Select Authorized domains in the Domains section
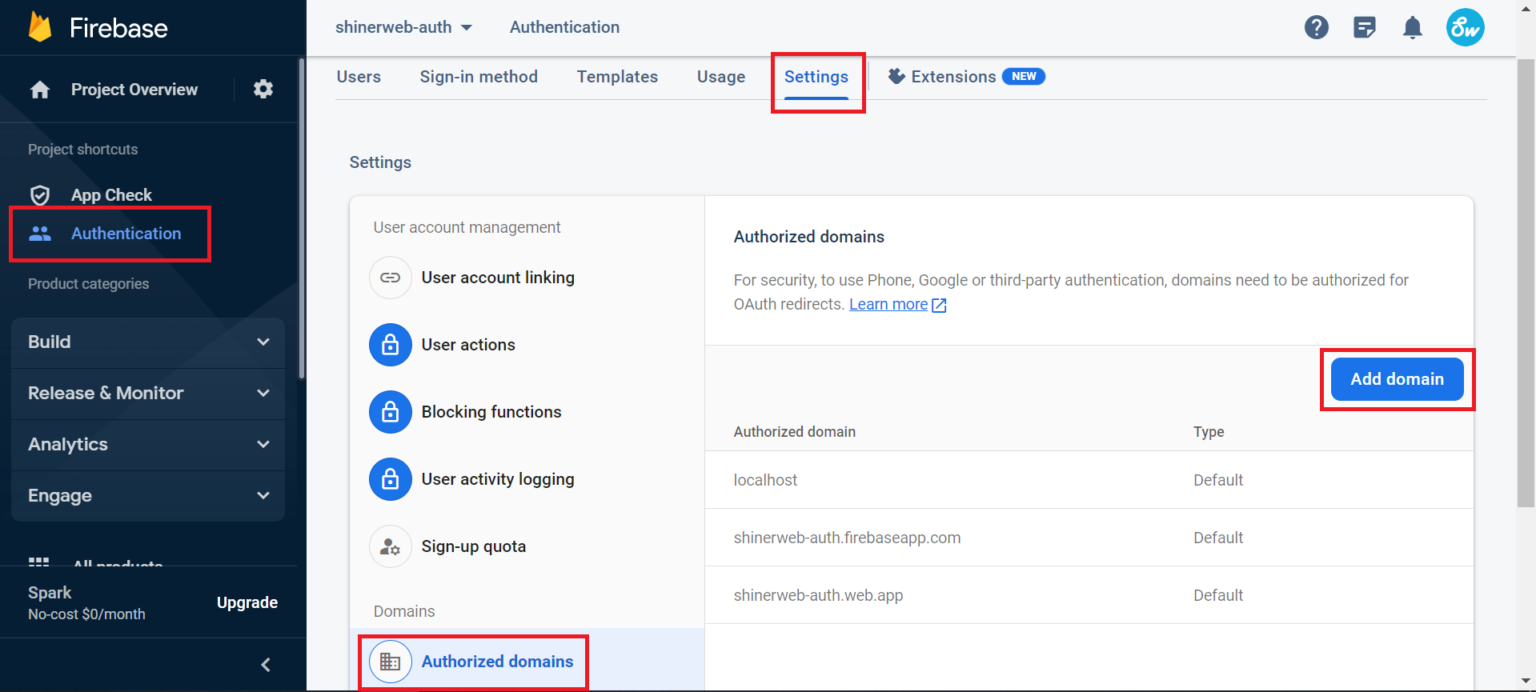The image size is (1536, 692). coord(474,661)
